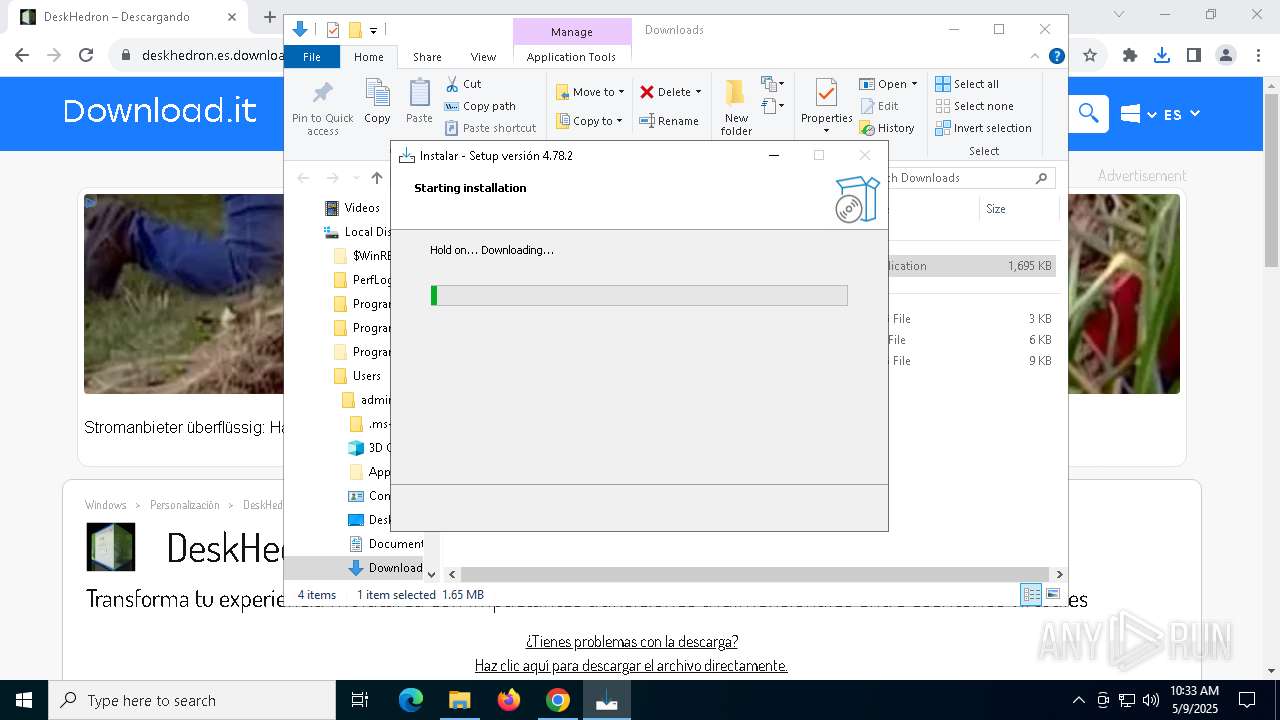Image resolution: width=1280 pixels, height=720 pixels.
Task: Click Pin to Quick access icon
Action: (x=322, y=108)
